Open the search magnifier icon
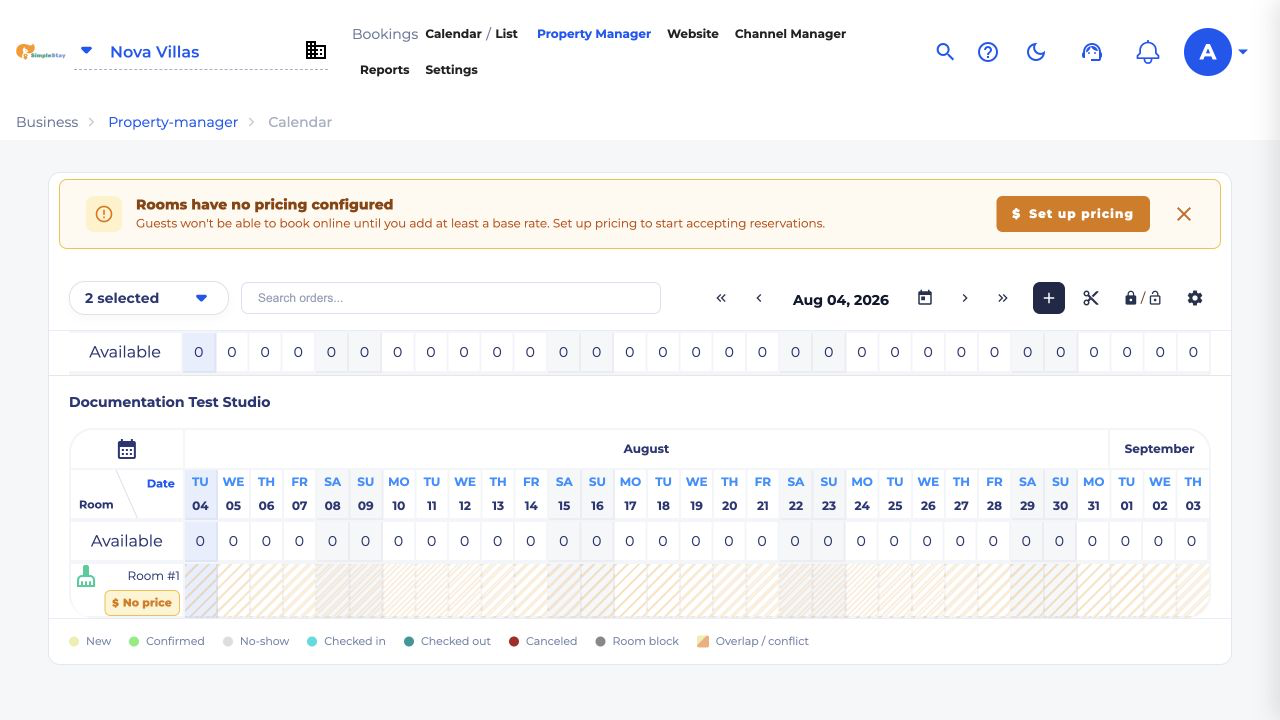Viewport: 1280px width, 720px height. pyautogui.click(x=945, y=52)
